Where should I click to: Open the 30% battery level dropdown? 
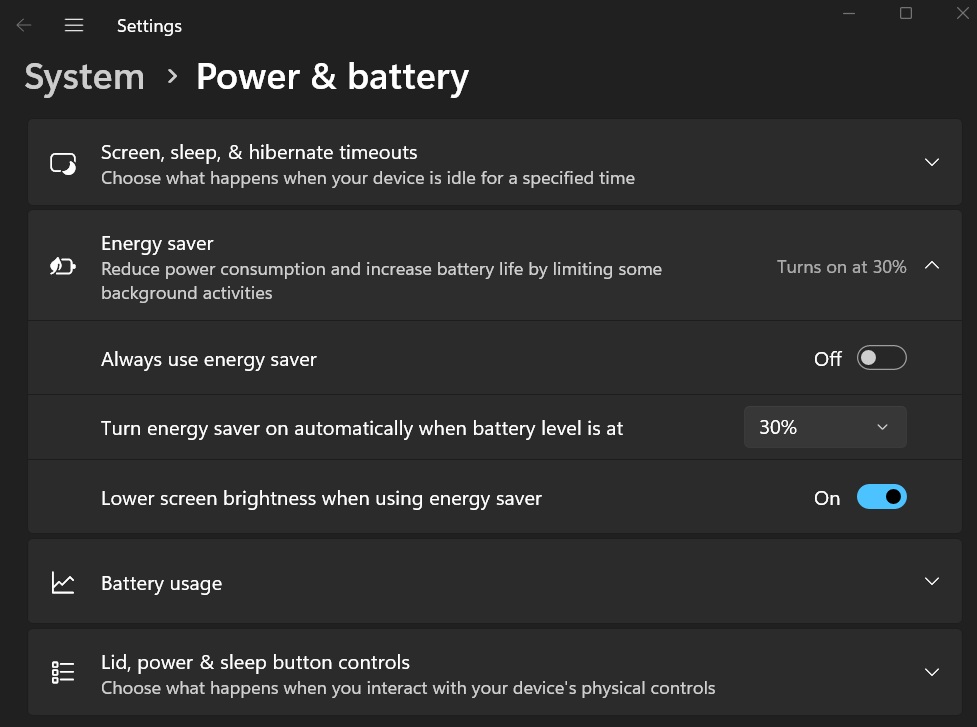[x=825, y=427]
